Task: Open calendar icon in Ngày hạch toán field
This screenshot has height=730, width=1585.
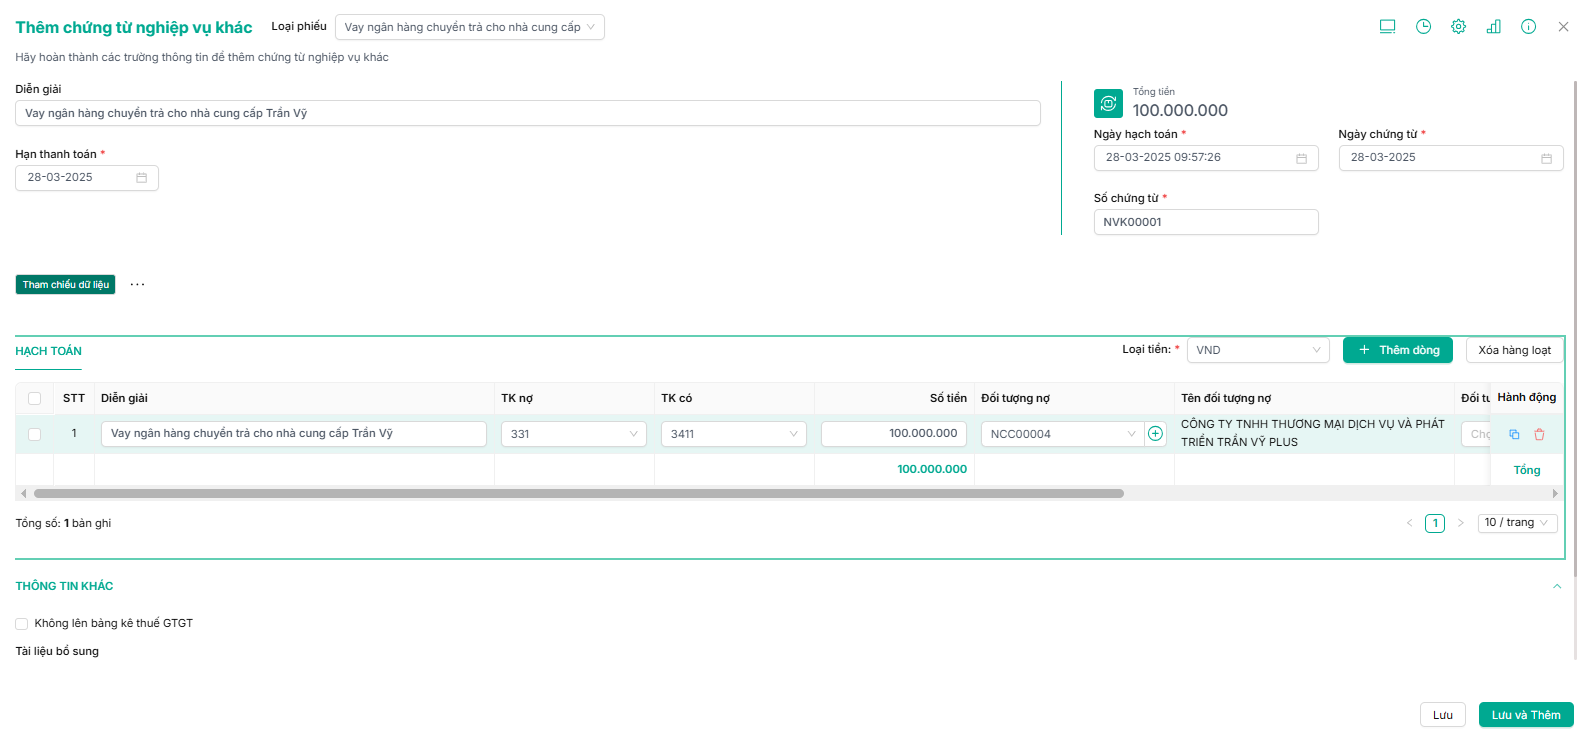Action: click(x=1301, y=158)
